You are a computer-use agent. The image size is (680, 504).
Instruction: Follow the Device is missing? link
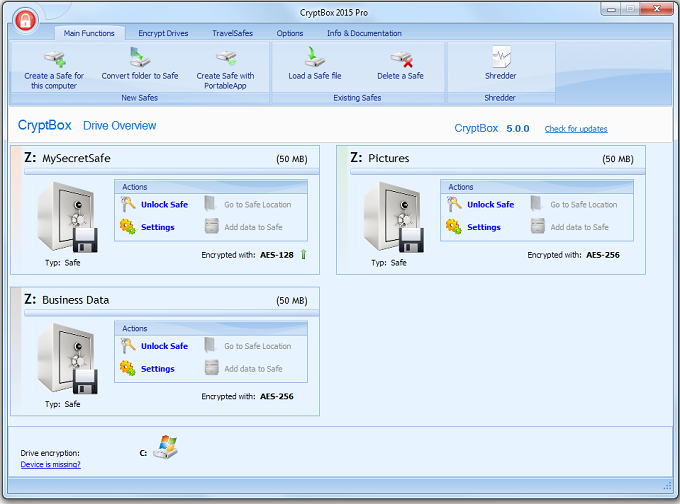(50, 464)
